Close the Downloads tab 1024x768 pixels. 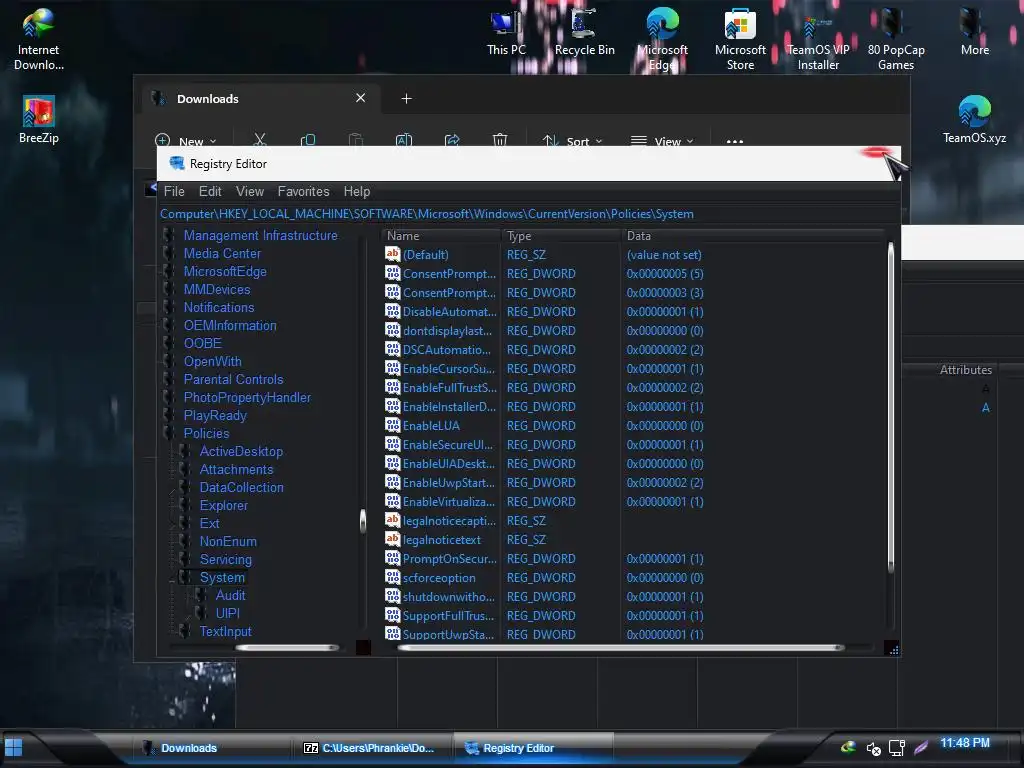[360, 98]
